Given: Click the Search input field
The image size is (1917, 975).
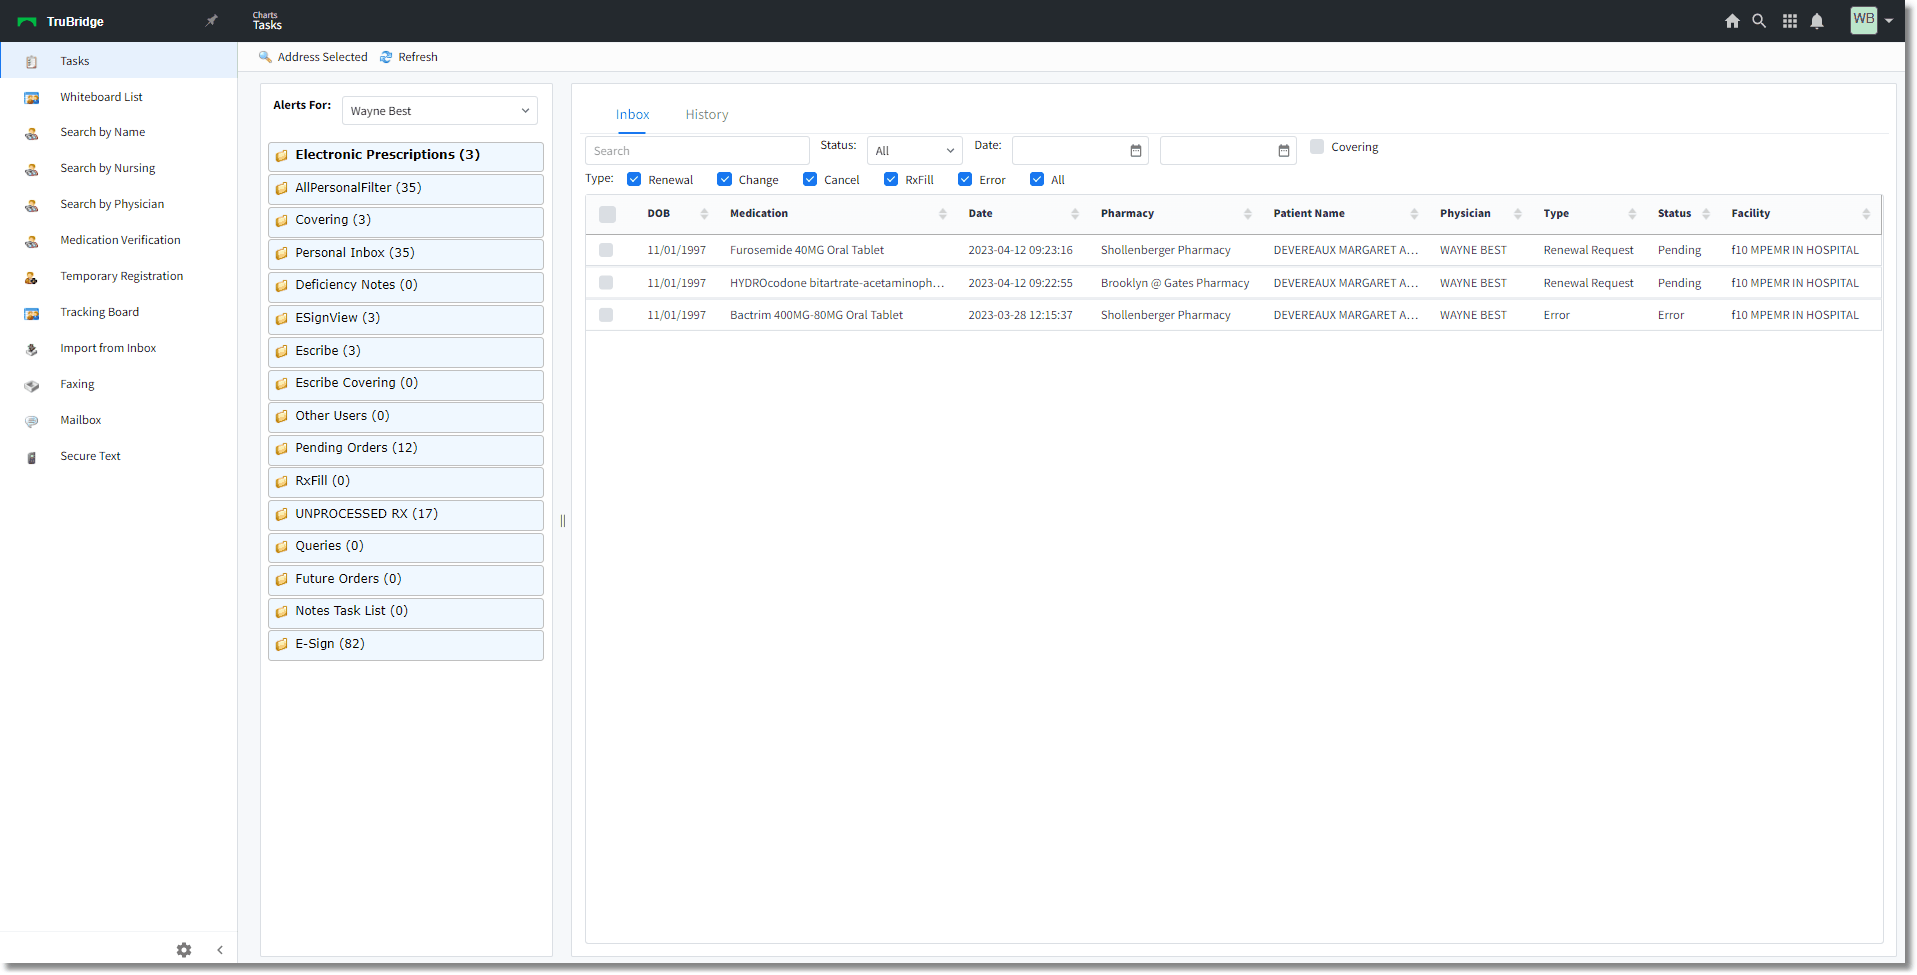Looking at the screenshot, I should pos(697,151).
